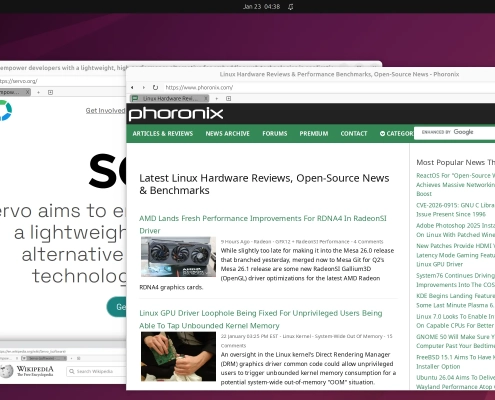This screenshot has width=495, height=400.
Task: Click the Wikipedia search magnifier icon
Action: [71, 371]
